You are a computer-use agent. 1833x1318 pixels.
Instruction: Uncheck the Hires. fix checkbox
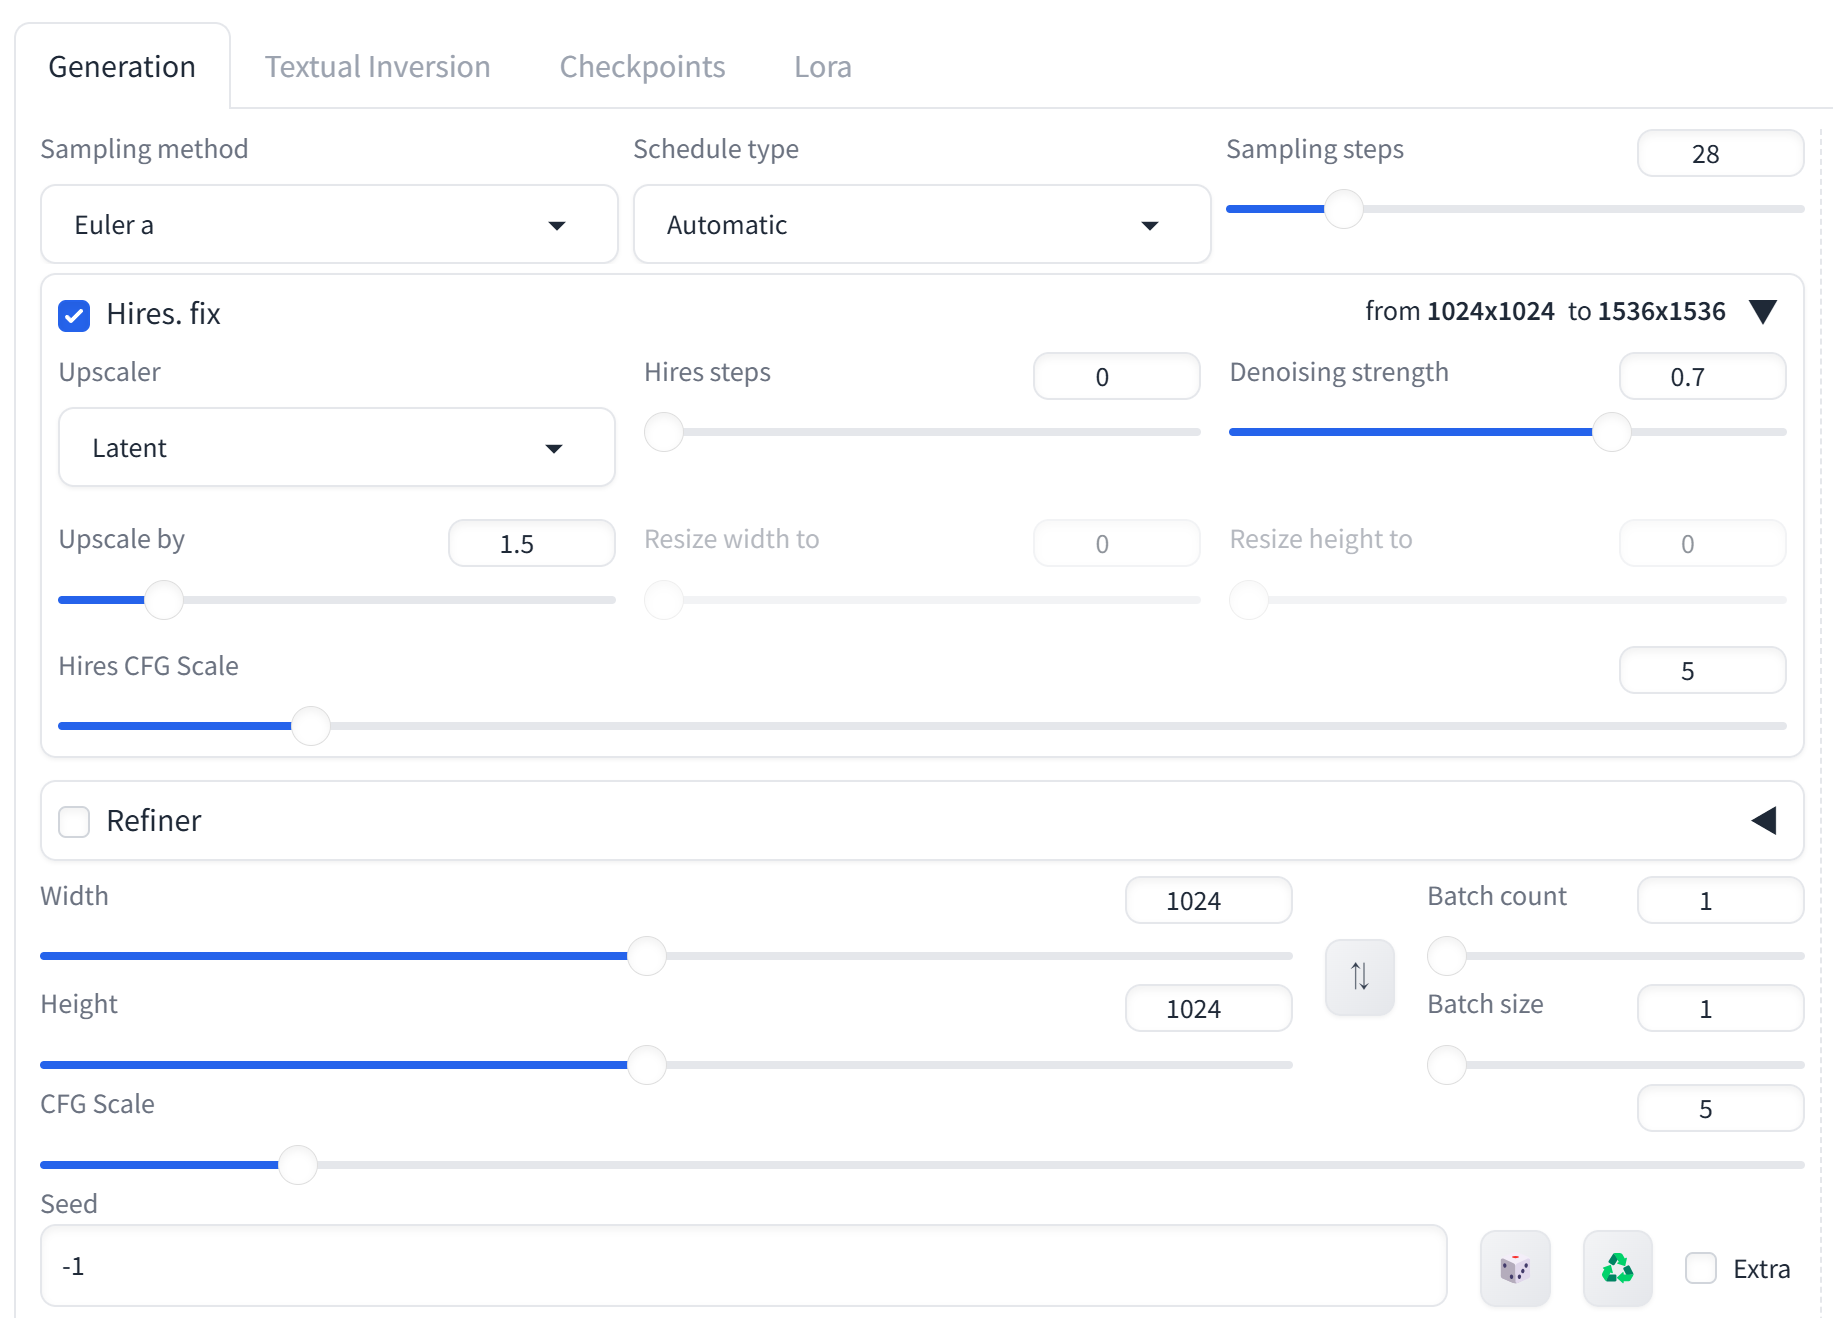coord(74,315)
